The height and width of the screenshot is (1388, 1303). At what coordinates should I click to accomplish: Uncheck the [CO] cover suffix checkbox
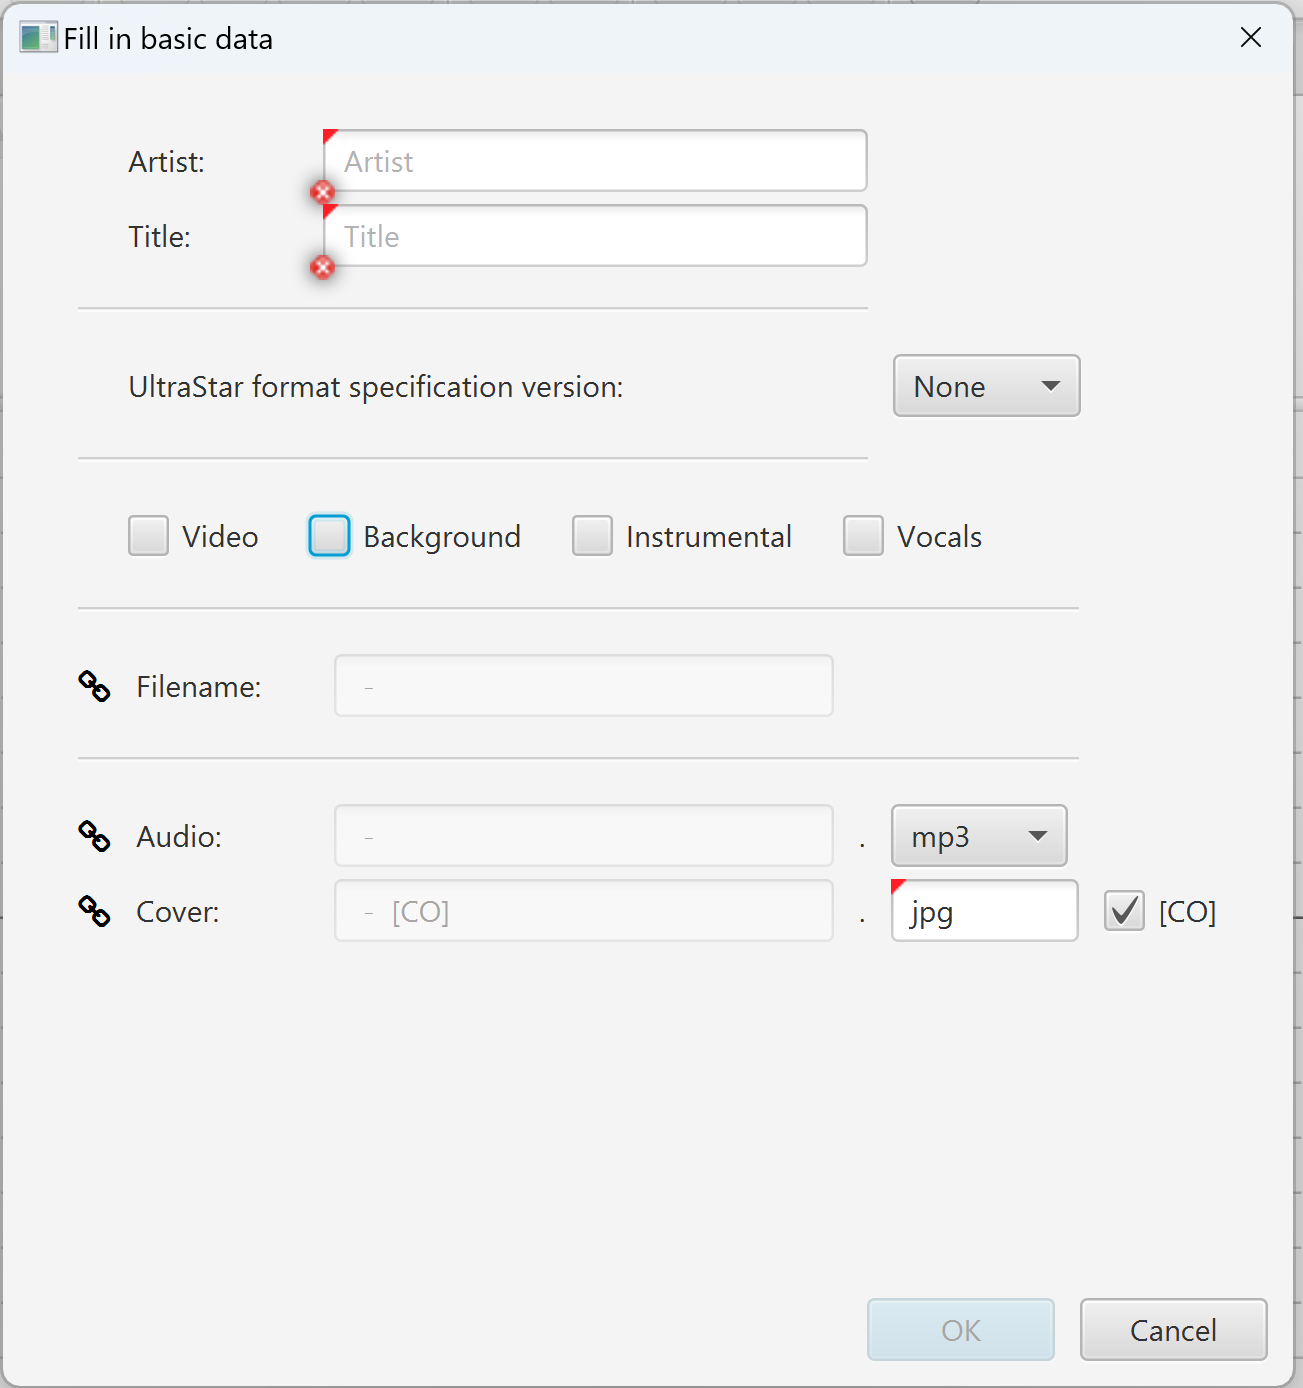tap(1124, 911)
